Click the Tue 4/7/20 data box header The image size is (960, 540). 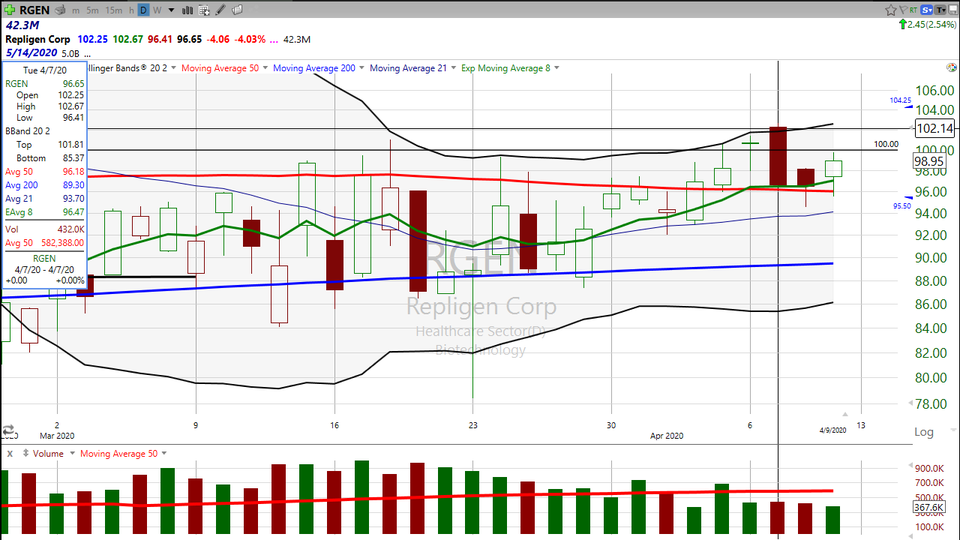pyautogui.click(x=45, y=70)
